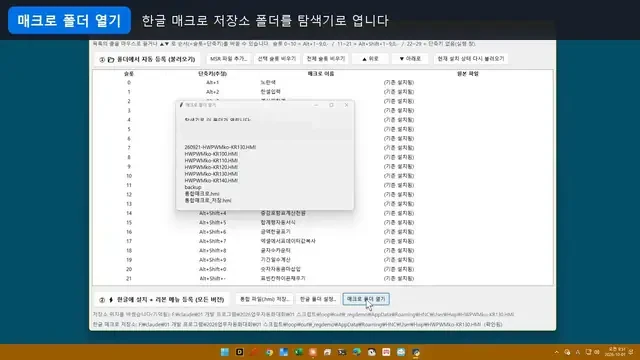This screenshot has height=360, width=640.
Task: Click the folder auto-register (불러오기) button
Action: (x=147, y=59)
